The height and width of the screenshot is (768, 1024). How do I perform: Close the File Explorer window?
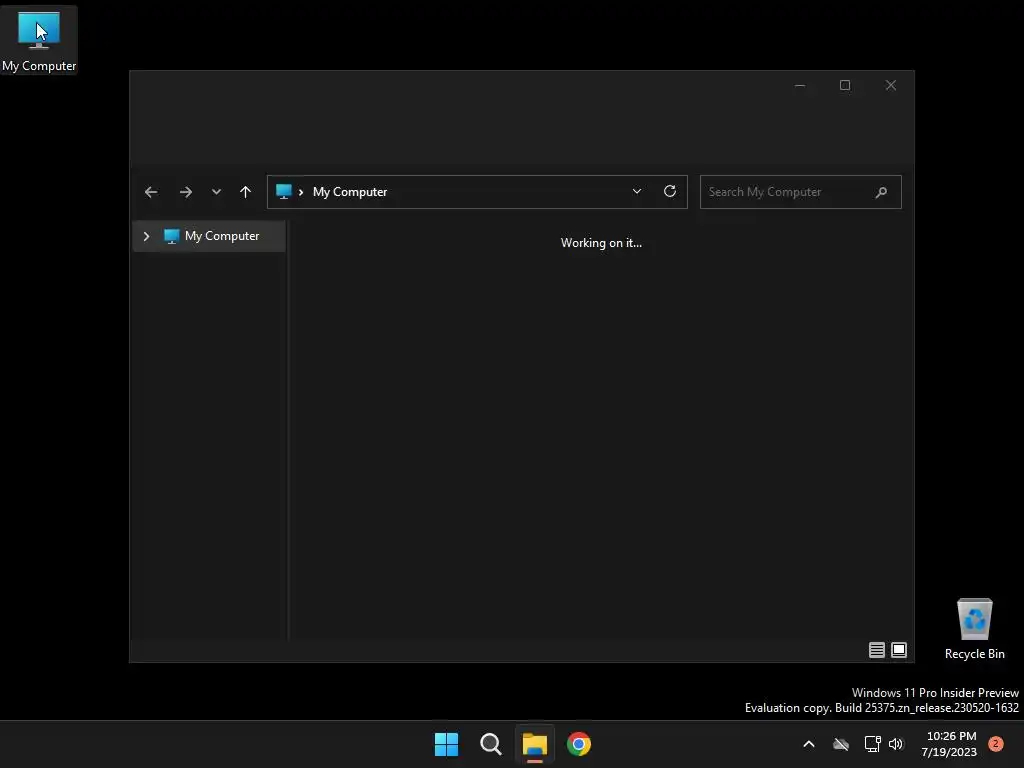(891, 86)
